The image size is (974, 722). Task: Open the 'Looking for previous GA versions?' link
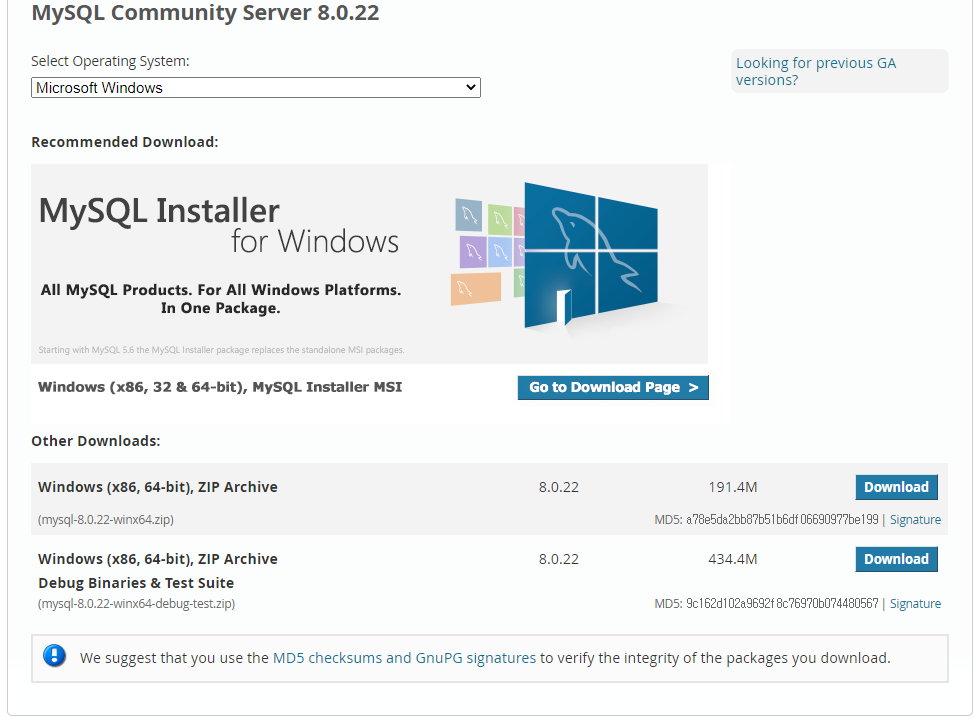click(x=816, y=71)
